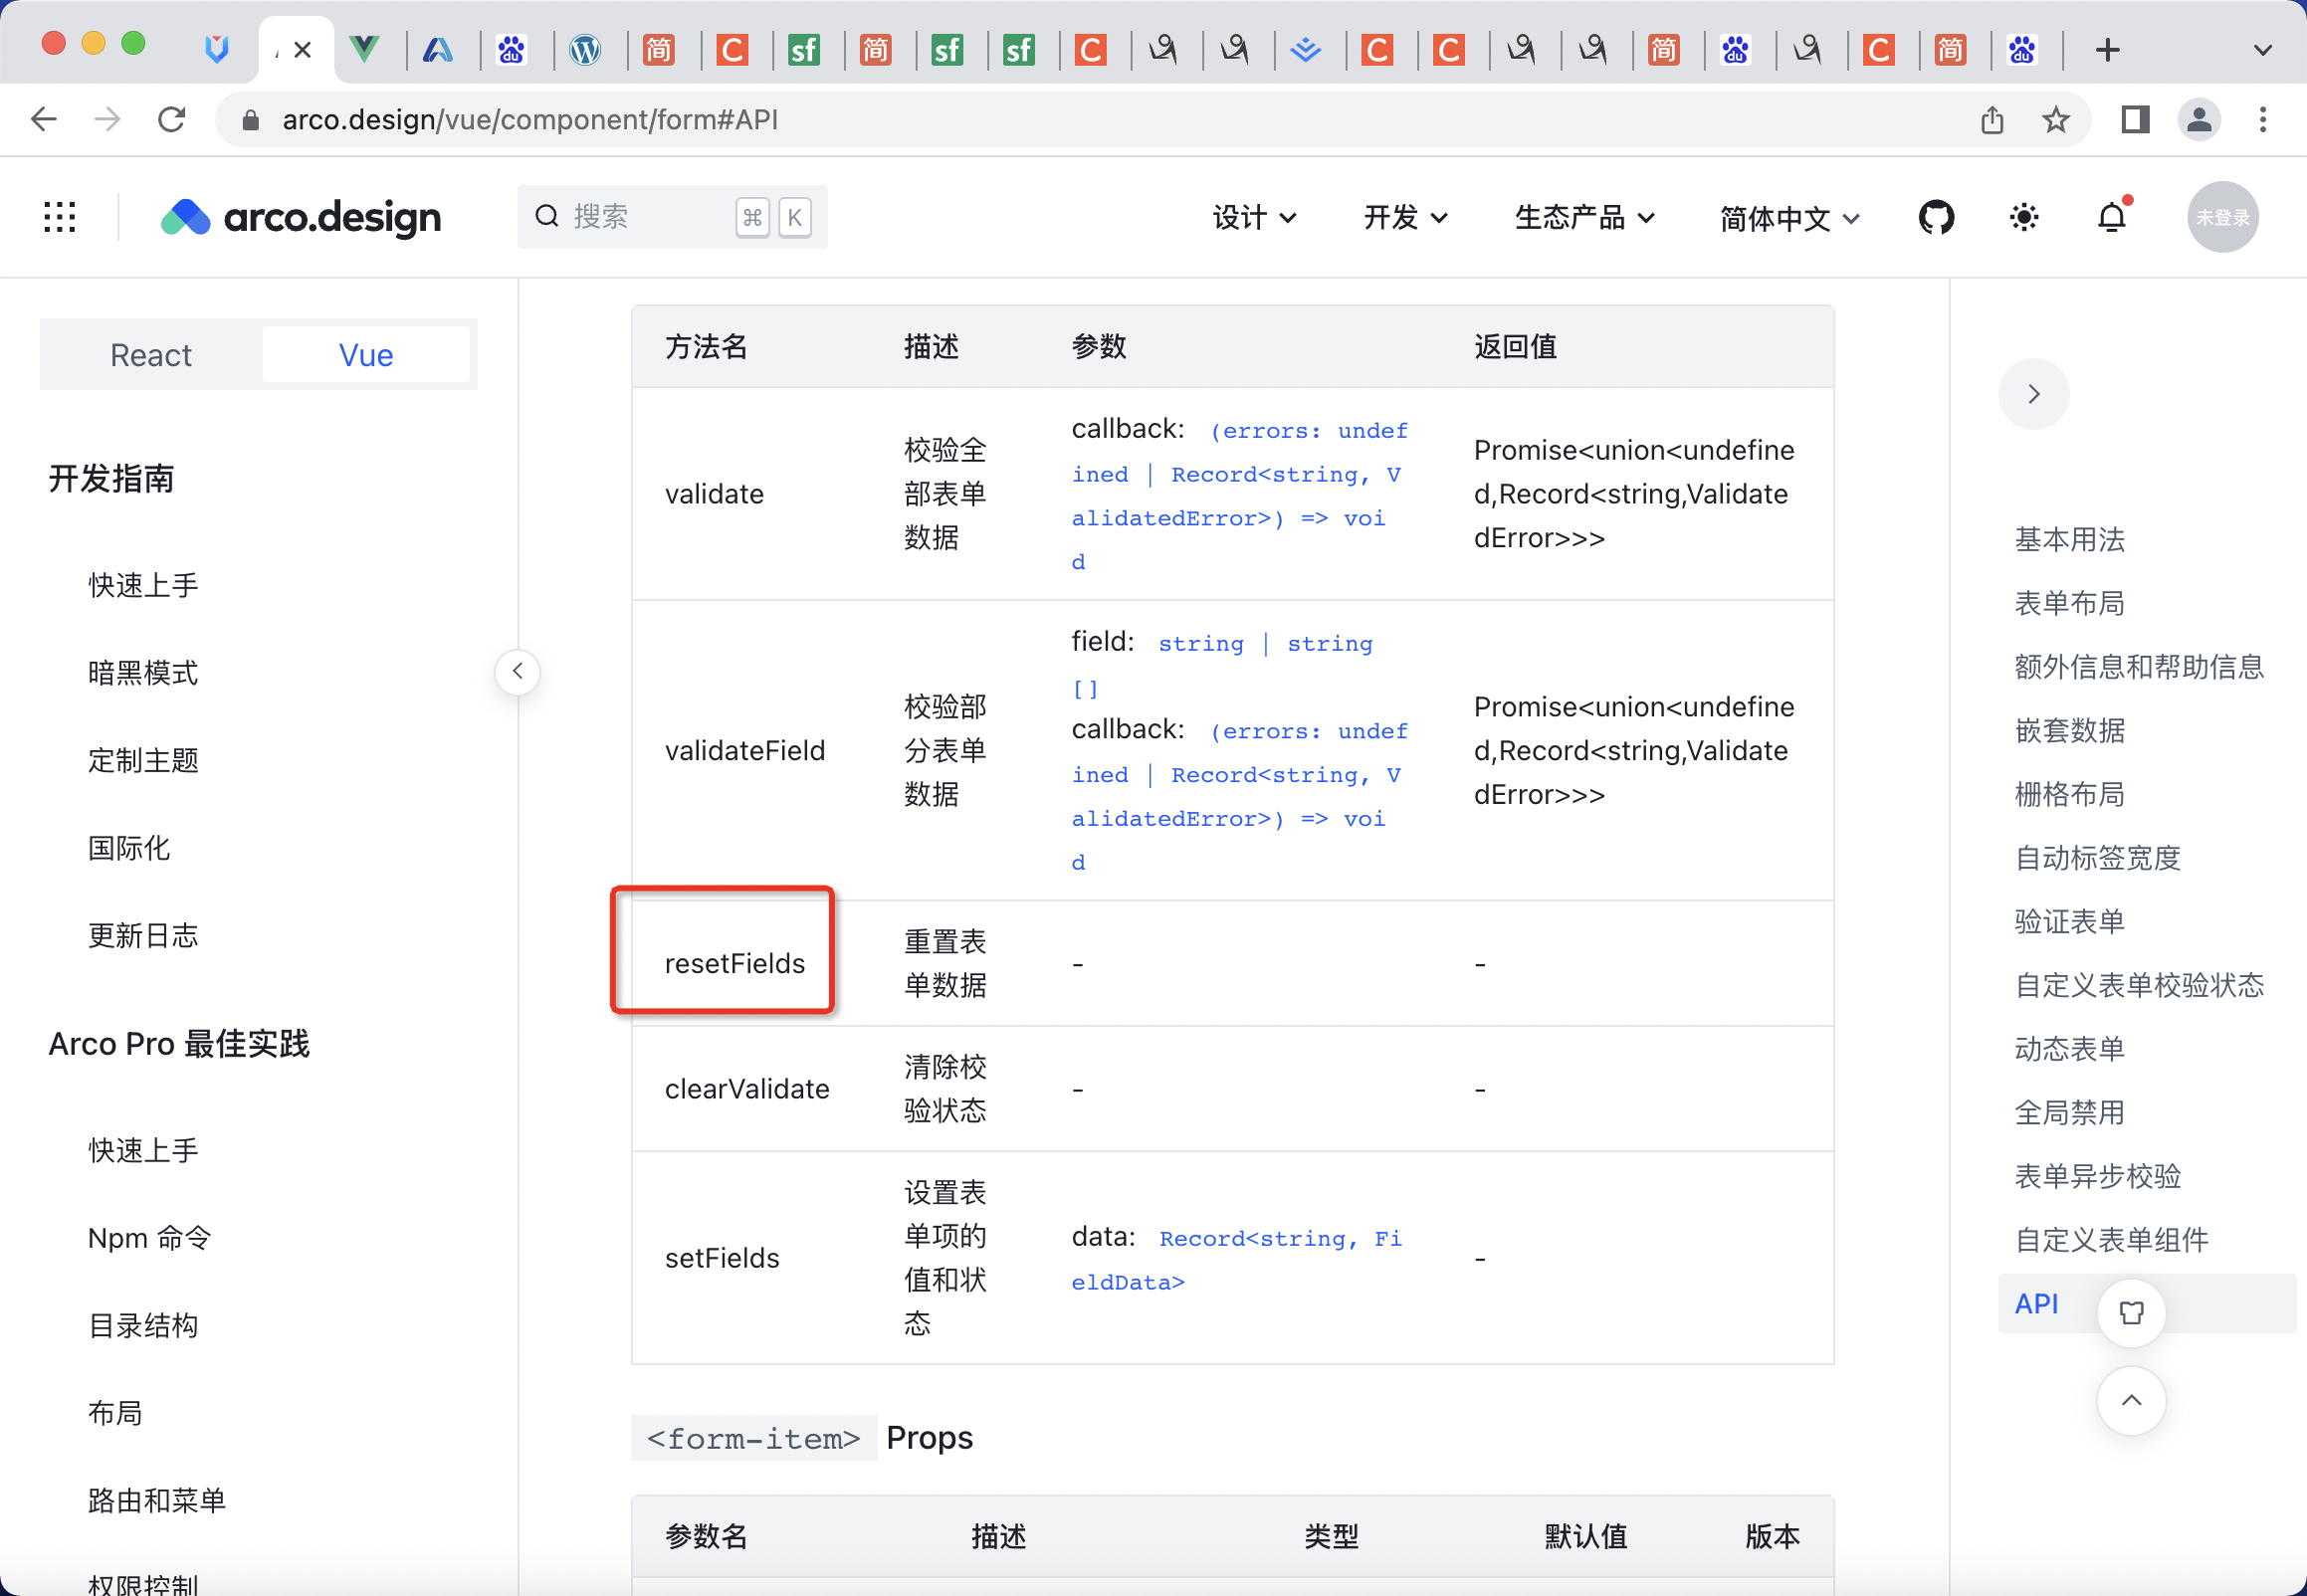Open the 简体中文 language dropdown
This screenshot has width=2307, height=1596.
click(x=1788, y=218)
